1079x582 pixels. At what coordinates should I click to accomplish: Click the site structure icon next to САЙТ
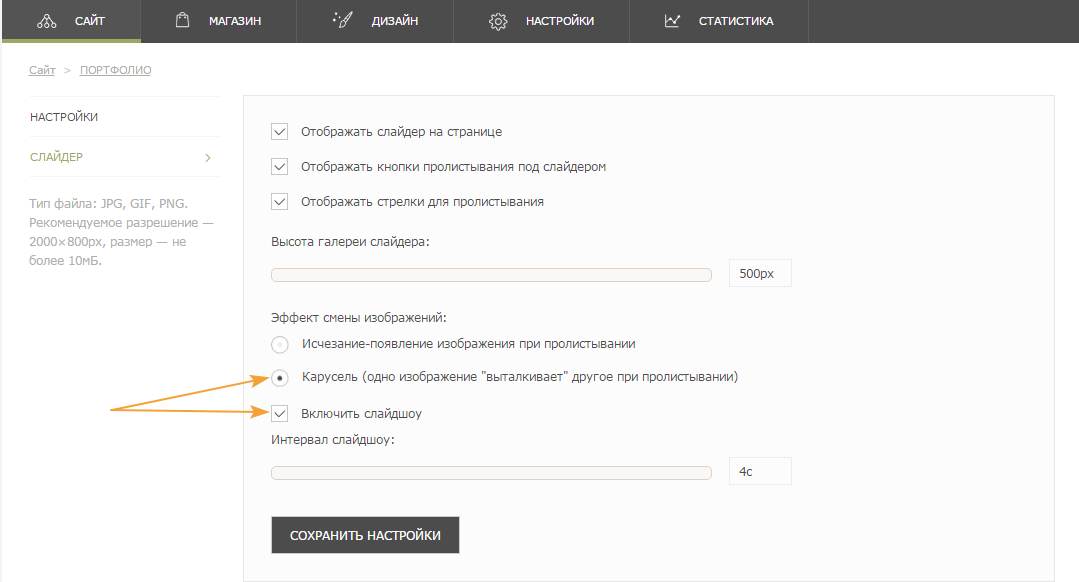(47, 21)
